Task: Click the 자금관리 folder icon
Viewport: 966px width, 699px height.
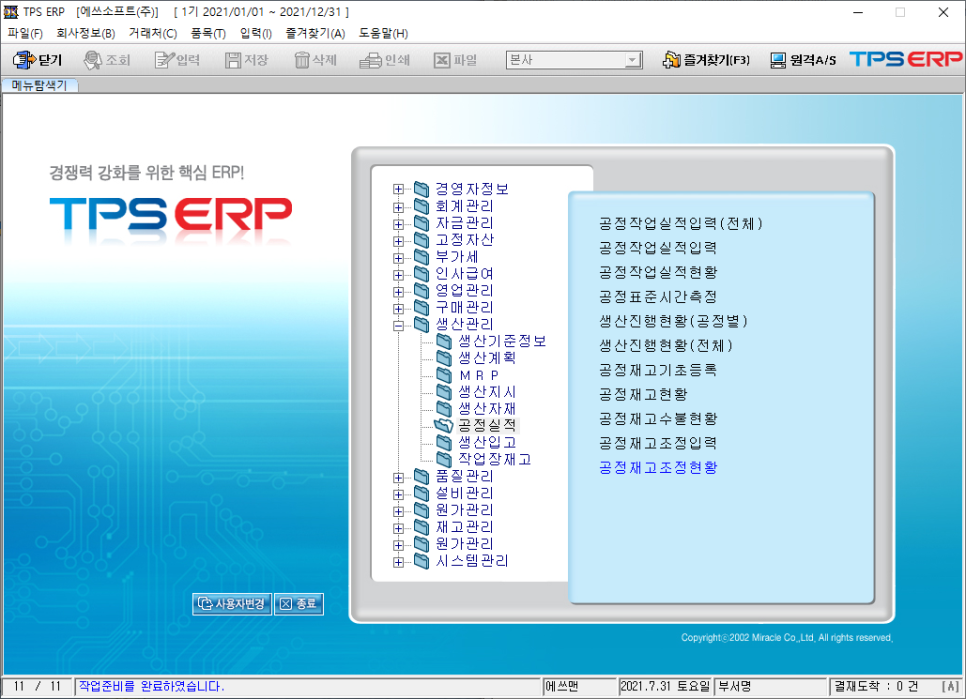Action: click(421, 222)
